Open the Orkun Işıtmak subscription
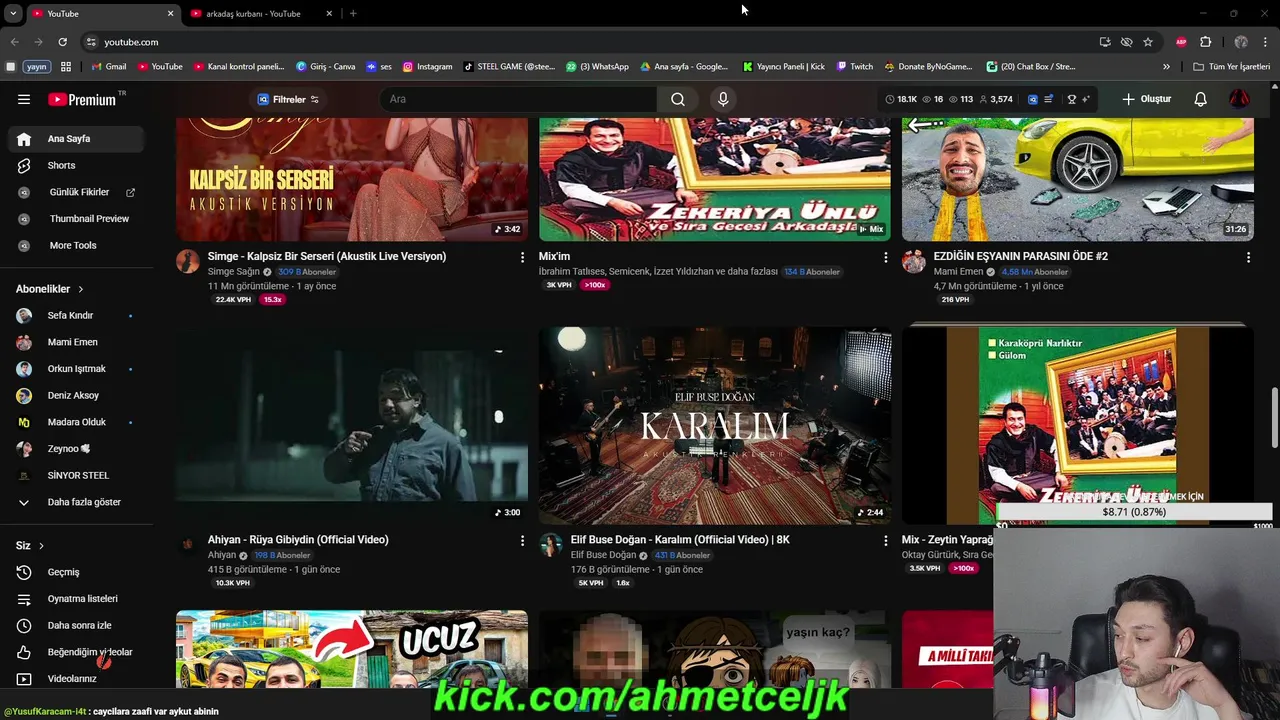This screenshot has width=1280, height=720. (74, 369)
